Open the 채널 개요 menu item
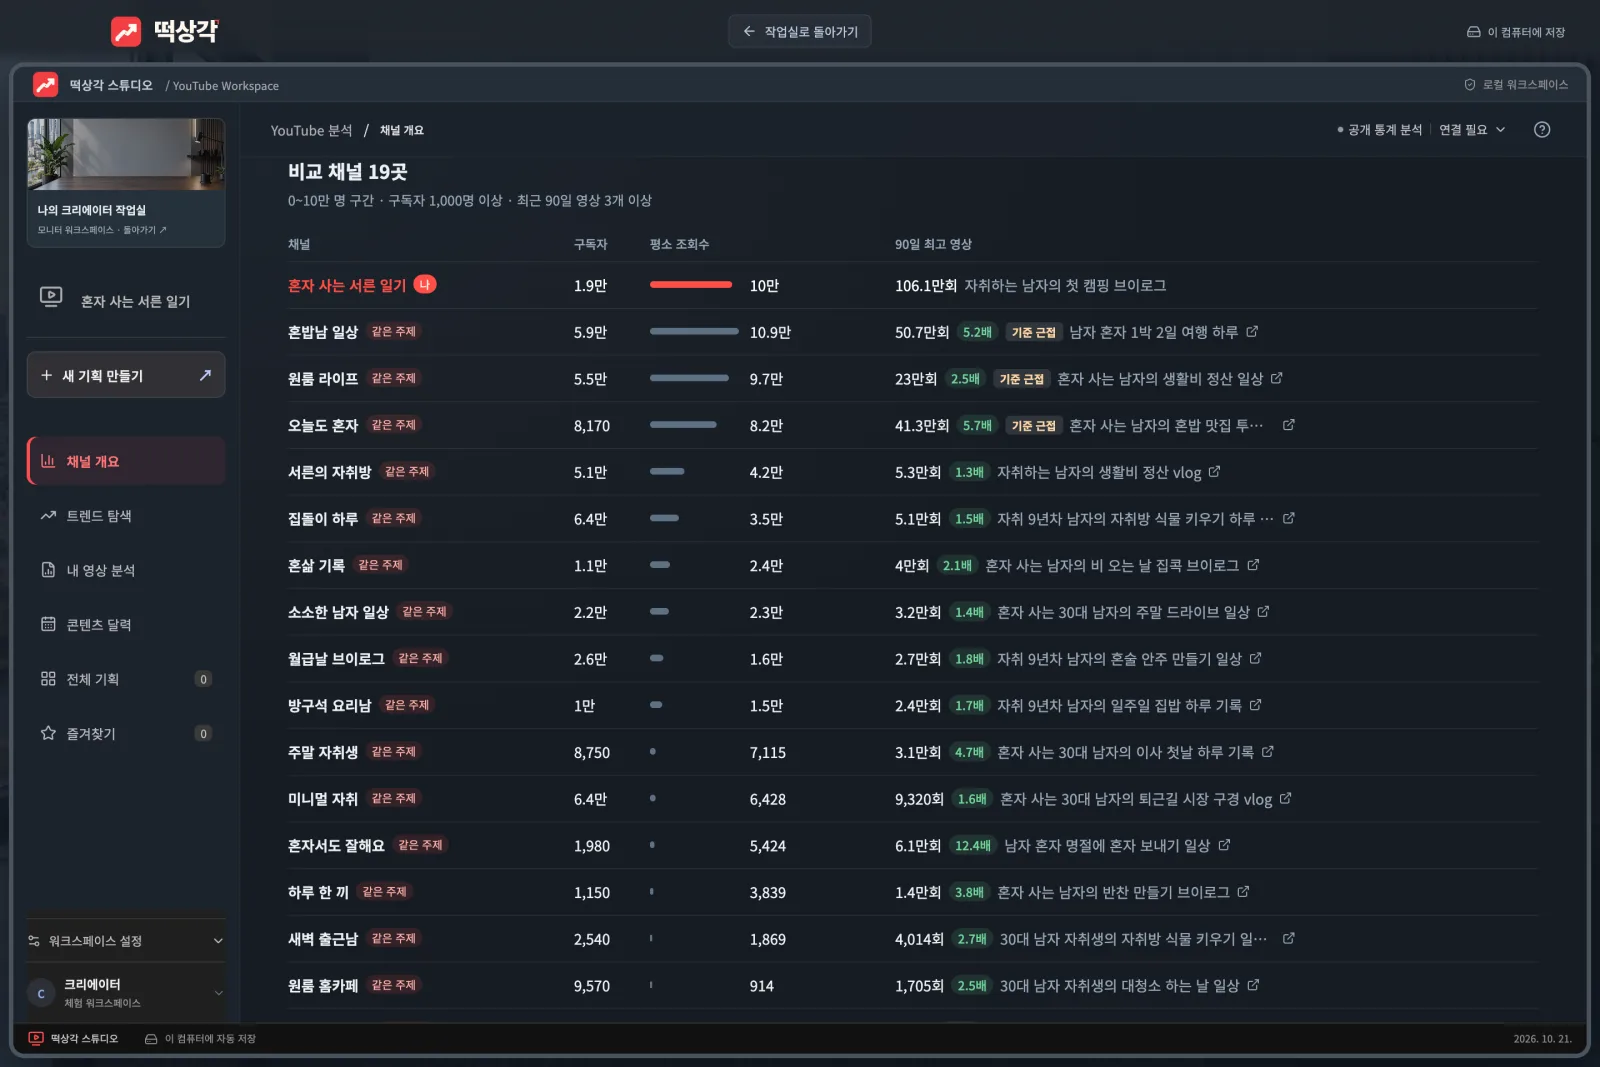The width and height of the screenshot is (1600, 1067). click(x=126, y=461)
